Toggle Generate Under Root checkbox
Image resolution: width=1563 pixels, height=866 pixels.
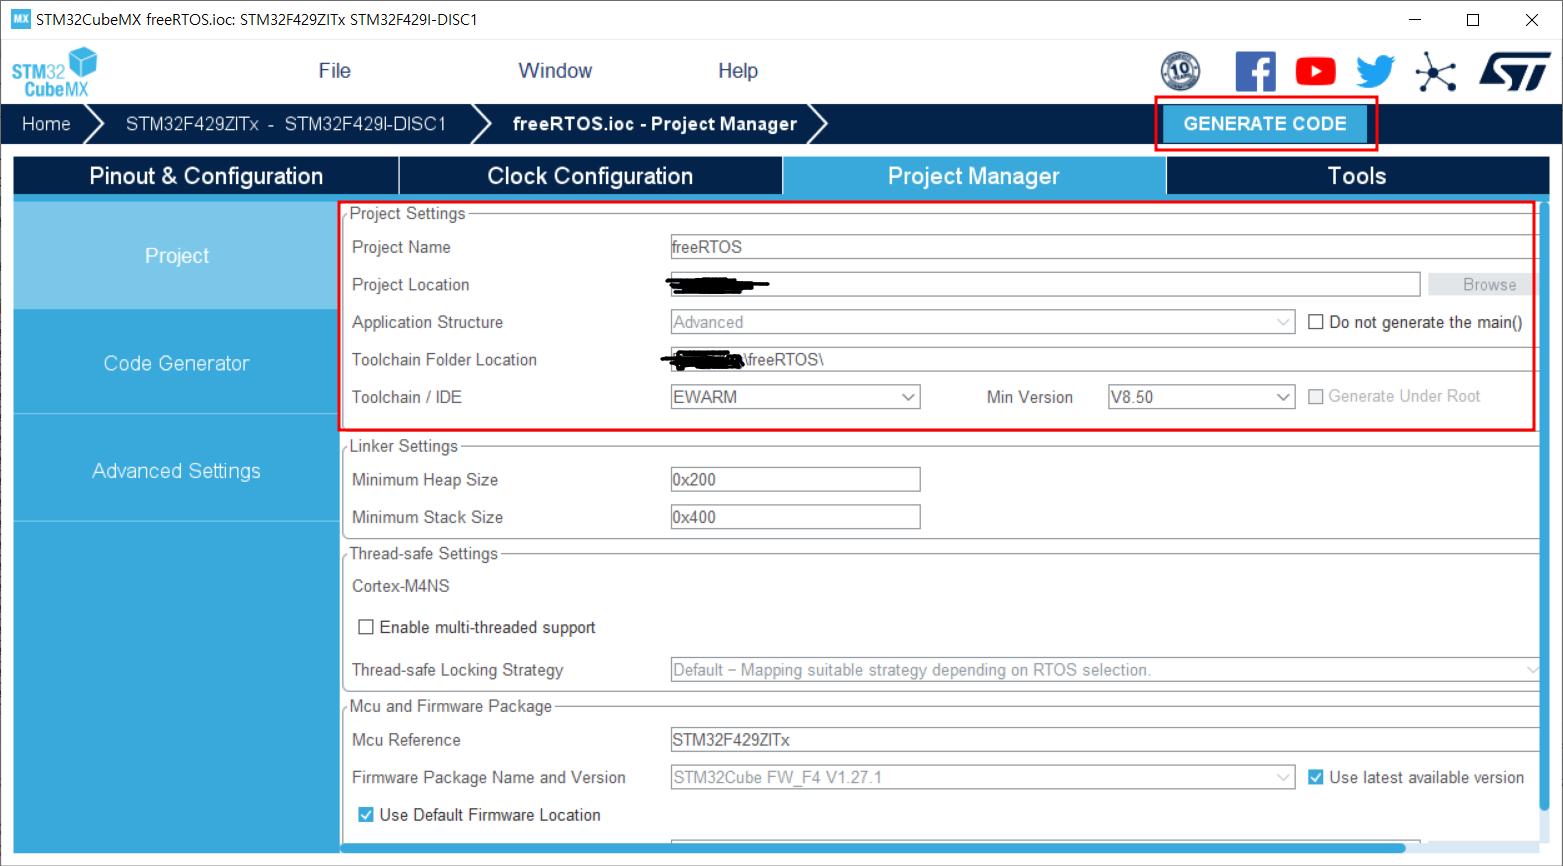(x=1316, y=397)
